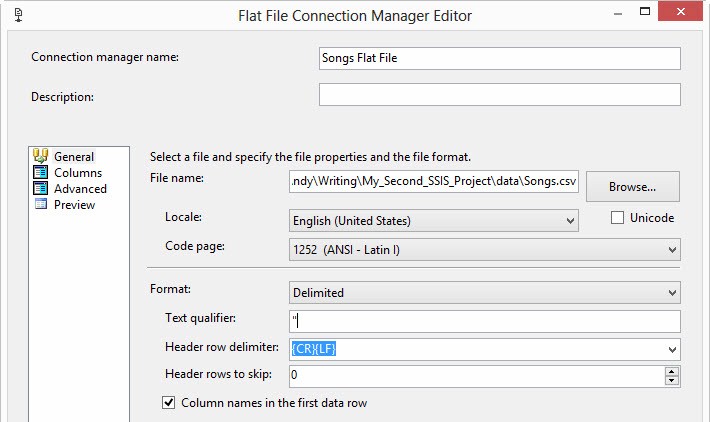The width and height of the screenshot is (710, 422).
Task: Focus the Text qualifier input field
Action: pos(485,321)
